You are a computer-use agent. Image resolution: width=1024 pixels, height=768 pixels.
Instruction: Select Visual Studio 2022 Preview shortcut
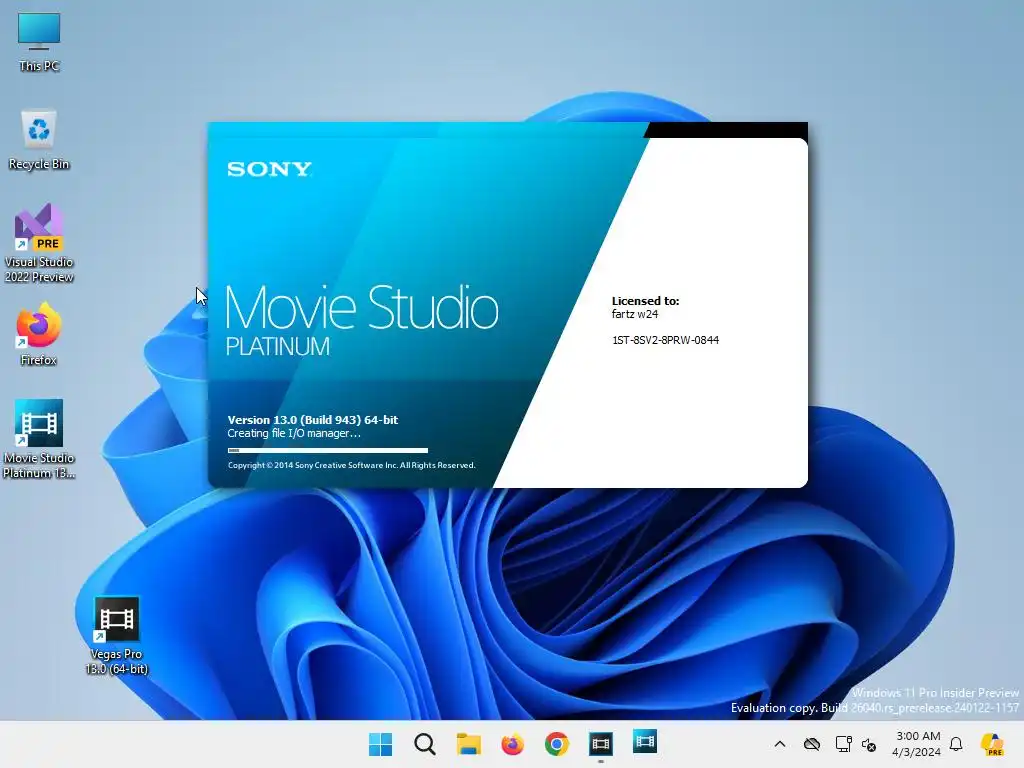point(39,243)
